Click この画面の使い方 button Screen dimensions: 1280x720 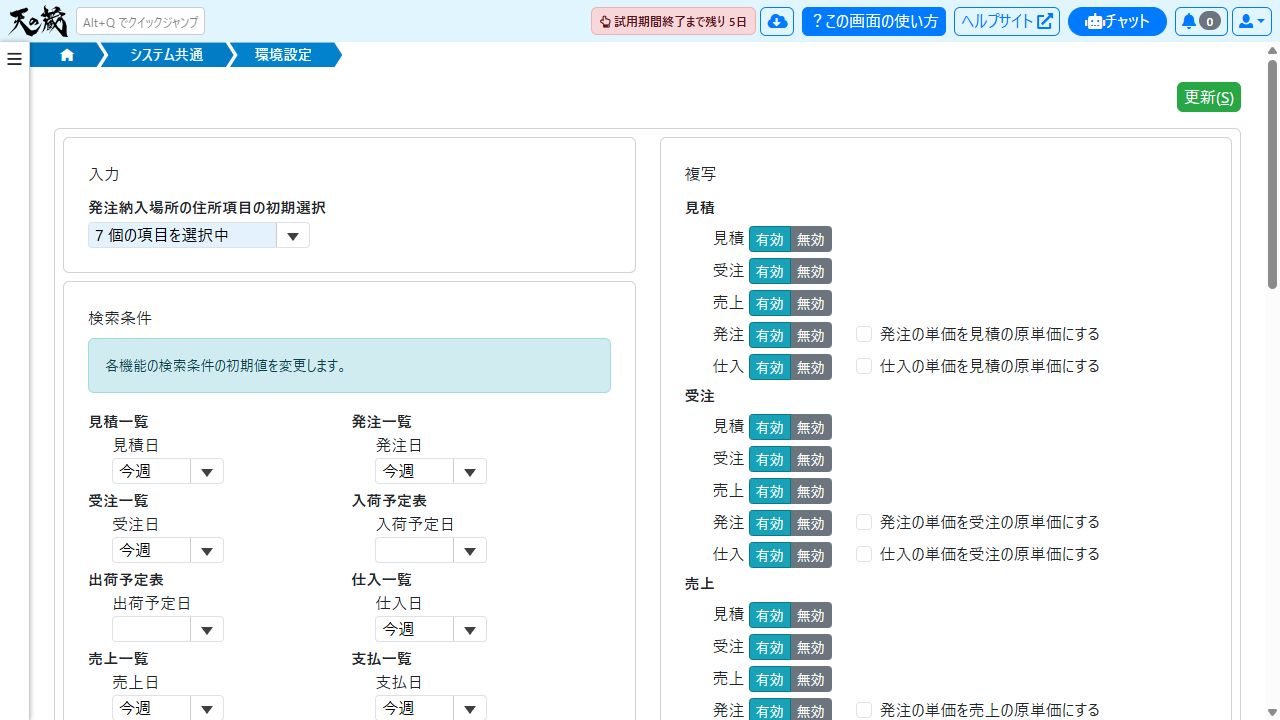874,21
